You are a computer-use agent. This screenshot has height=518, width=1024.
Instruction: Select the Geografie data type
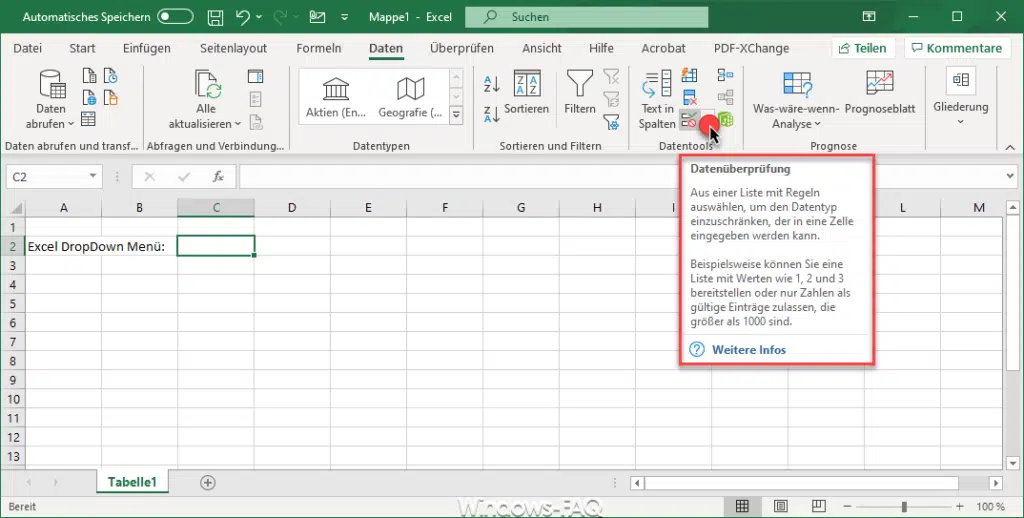[x=410, y=97]
